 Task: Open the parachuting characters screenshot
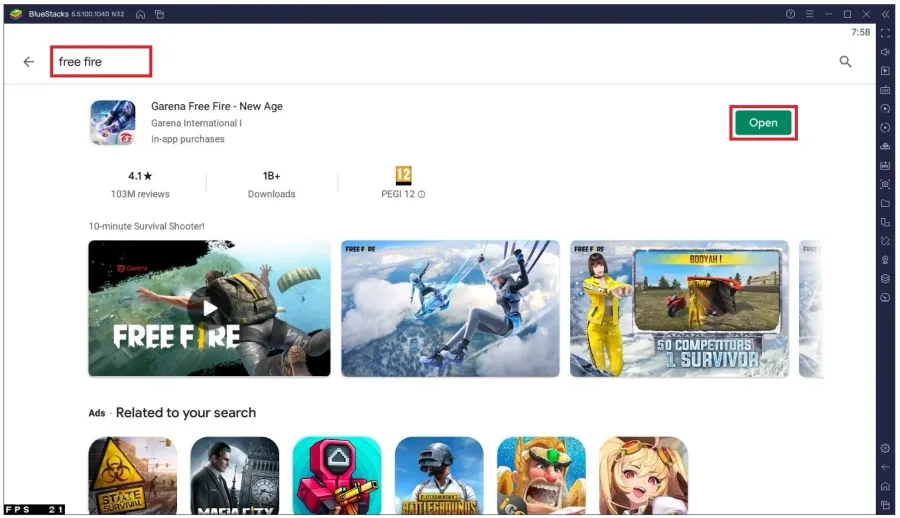pos(450,308)
